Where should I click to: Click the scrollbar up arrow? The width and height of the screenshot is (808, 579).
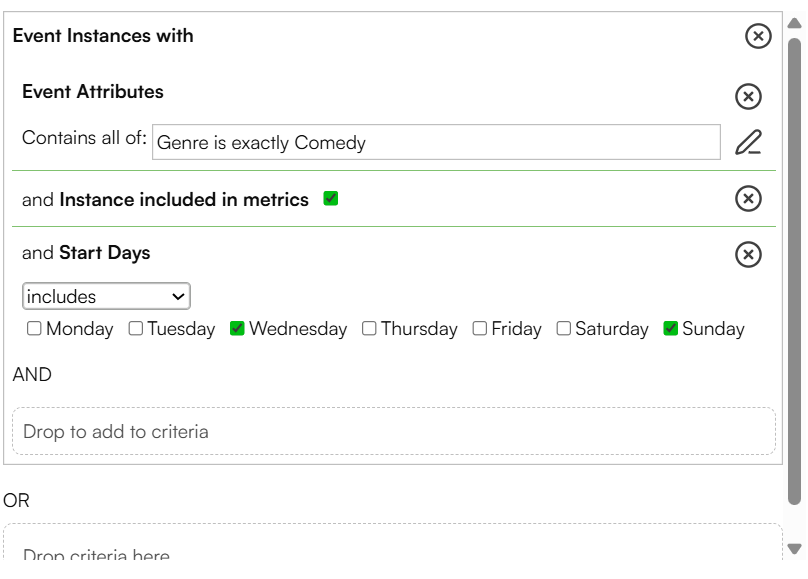(x=795, y=23)
